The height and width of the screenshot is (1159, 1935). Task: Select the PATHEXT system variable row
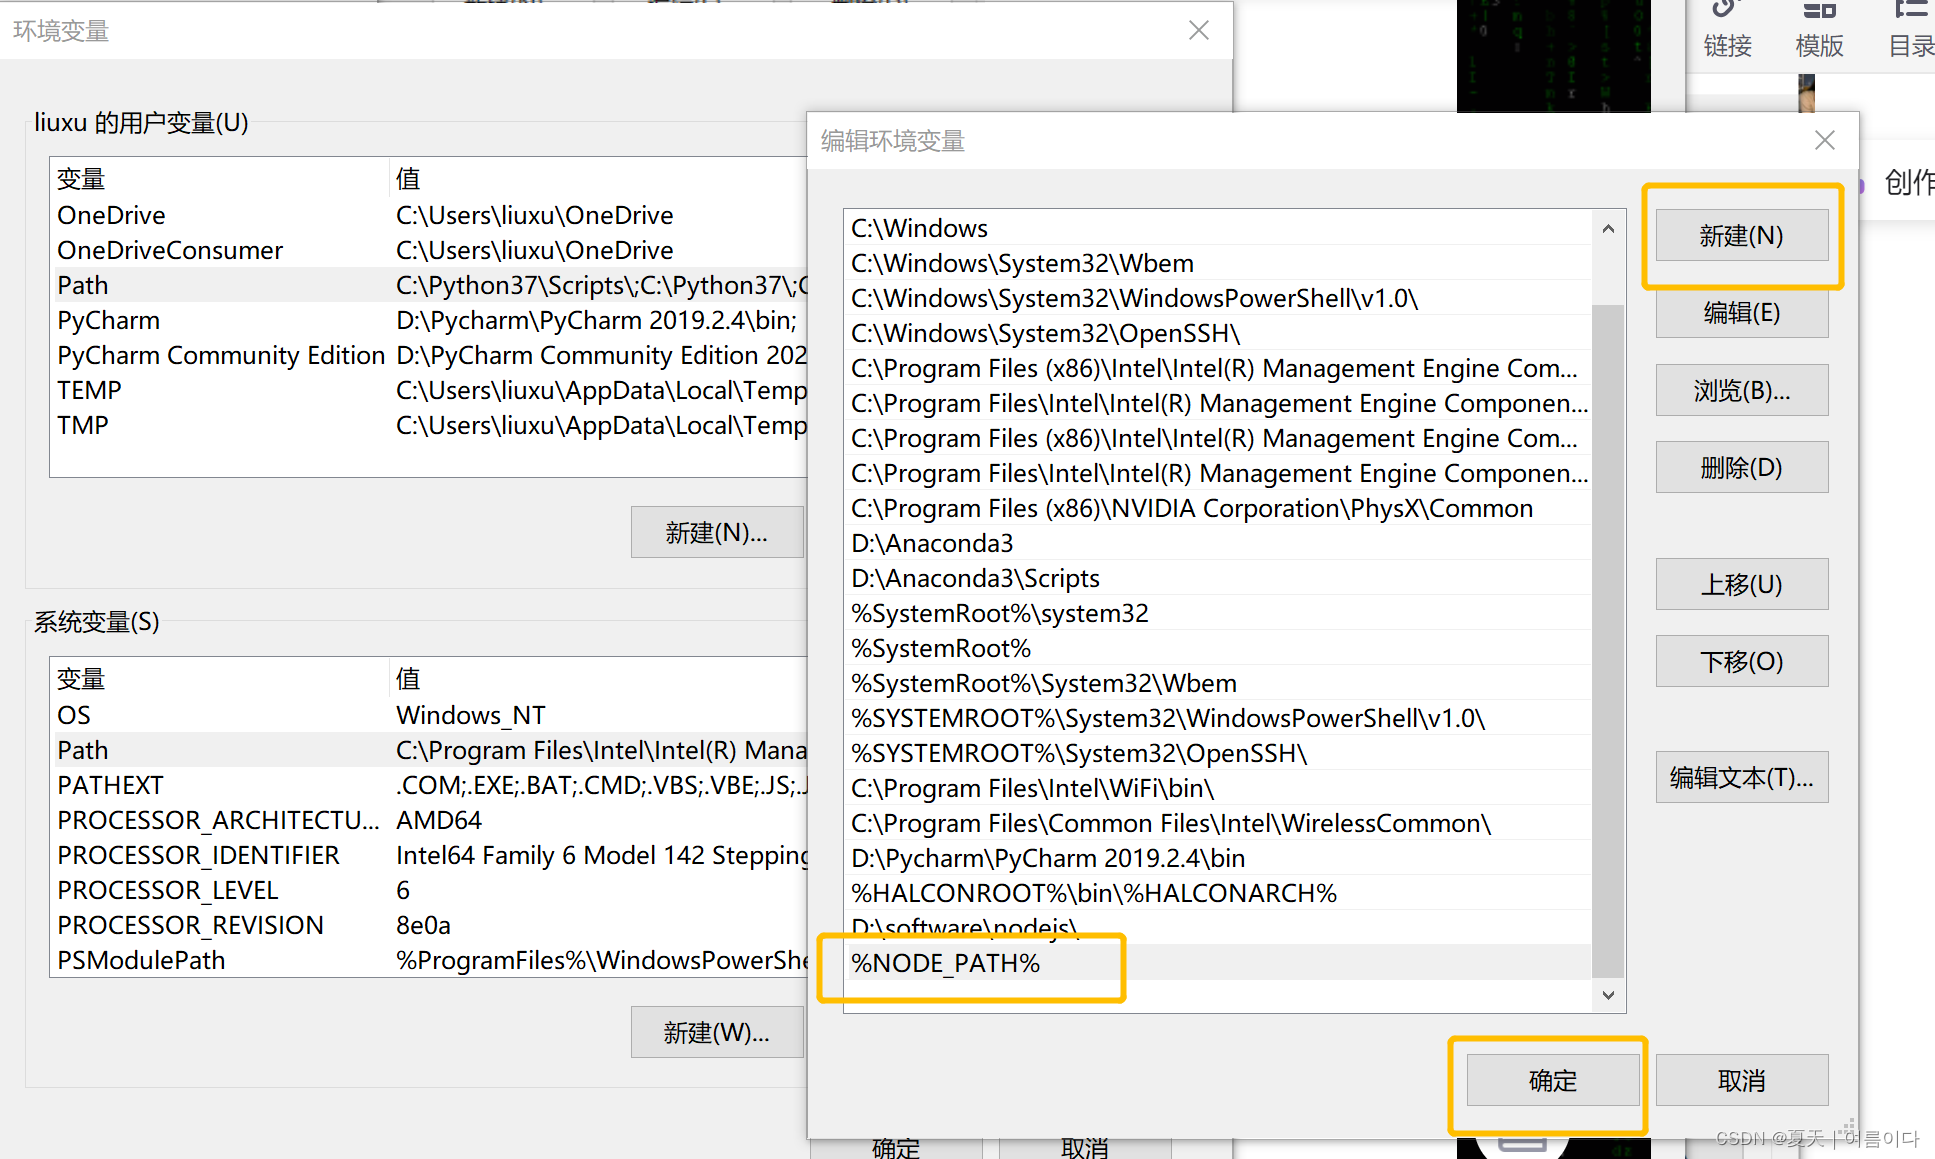[x=110, y=785]
